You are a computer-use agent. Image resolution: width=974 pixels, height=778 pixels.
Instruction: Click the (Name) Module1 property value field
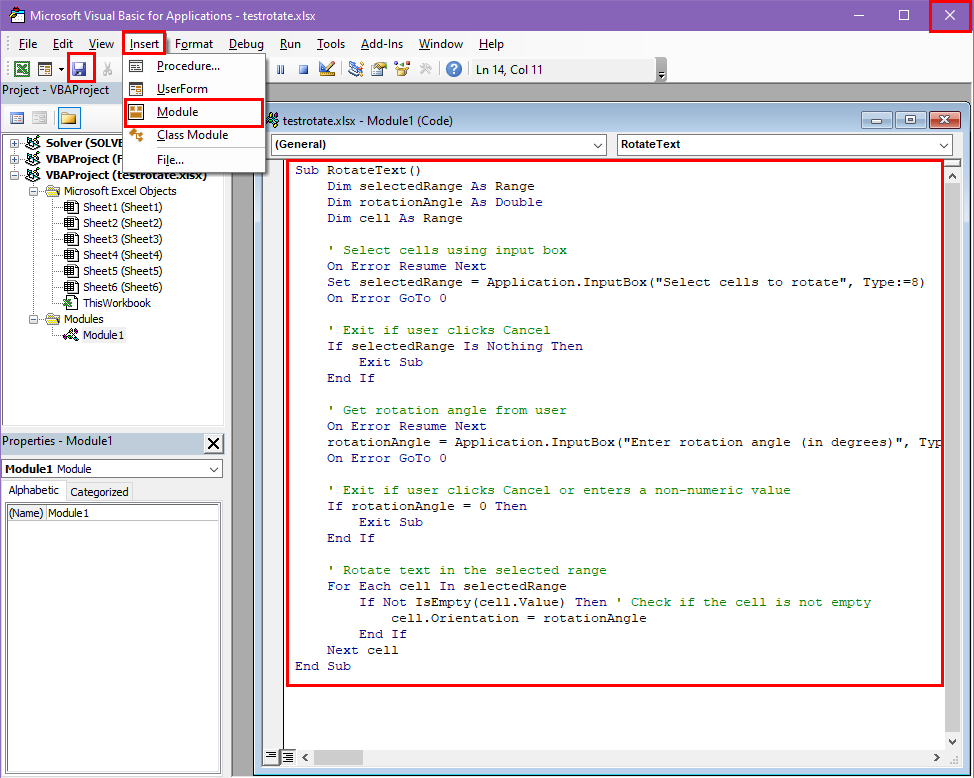[x=132, y=513]
